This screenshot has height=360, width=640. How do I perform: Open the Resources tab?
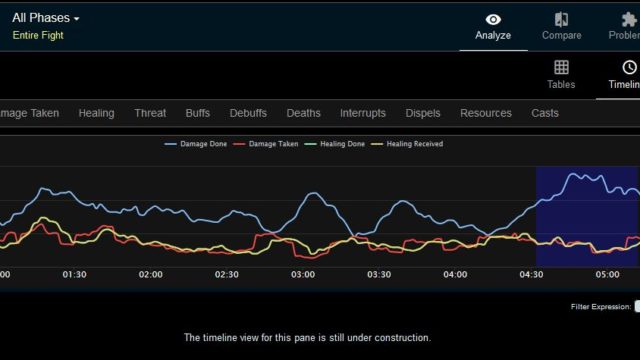(486, 113)
